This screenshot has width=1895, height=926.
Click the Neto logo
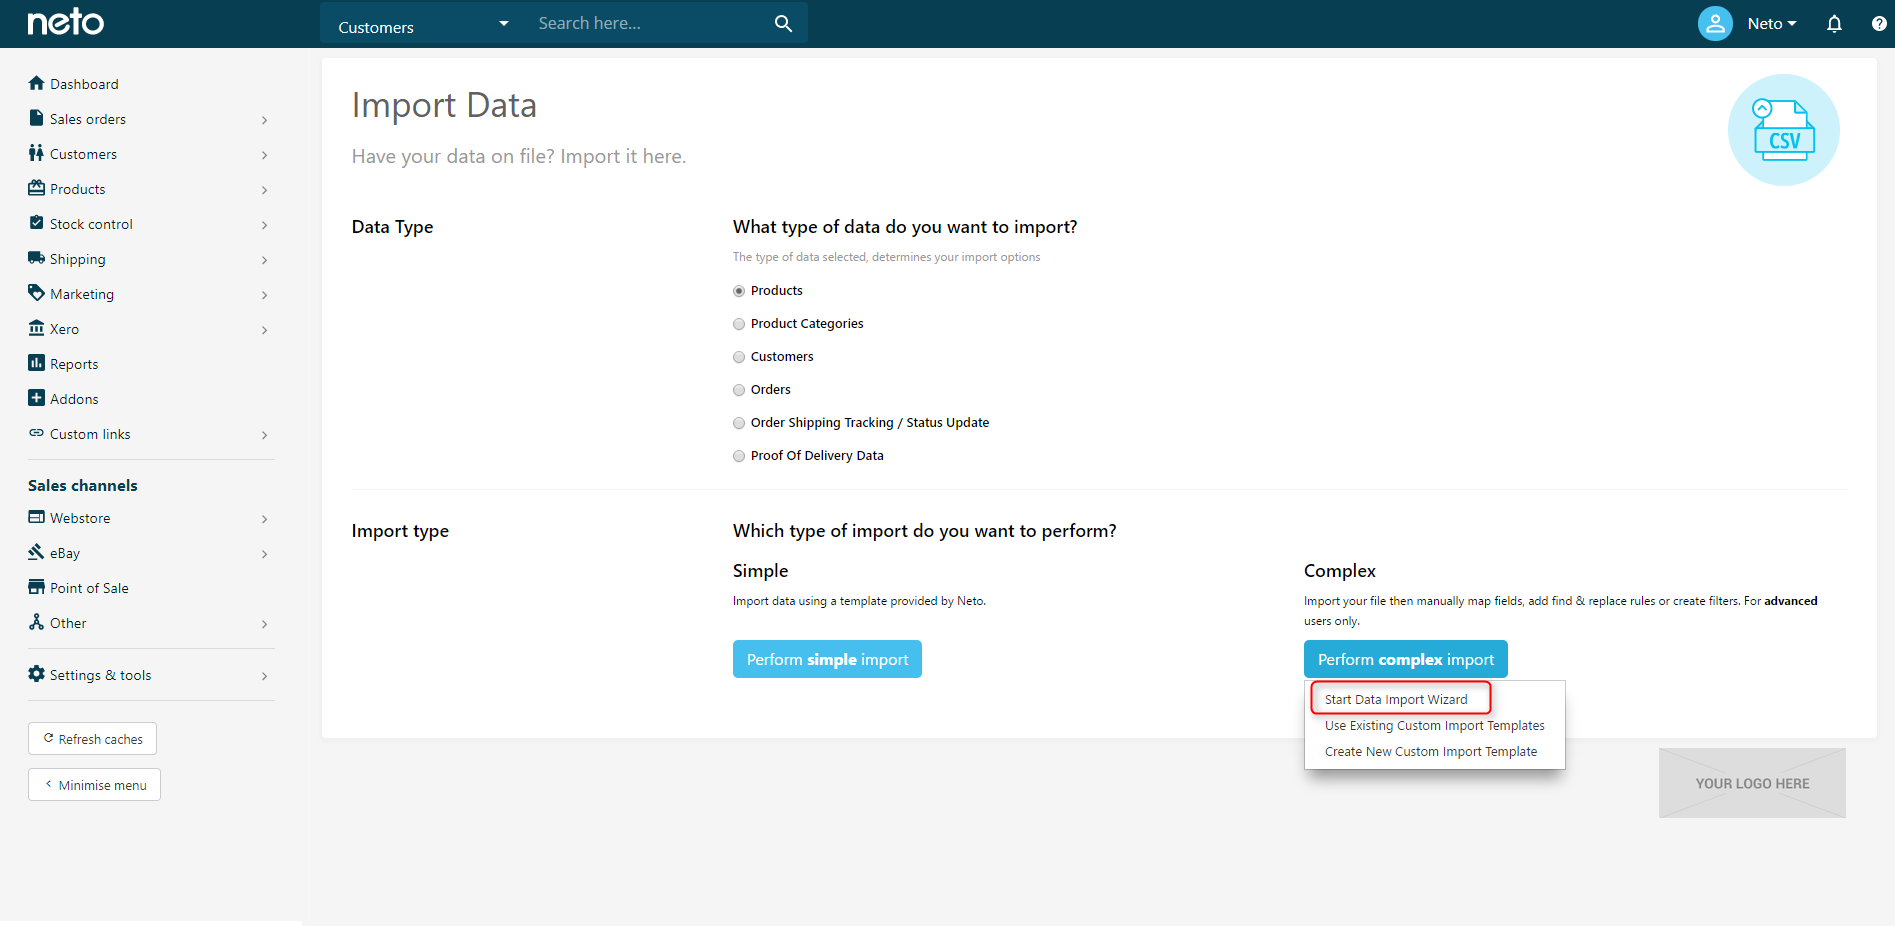[x=66, y=22]
